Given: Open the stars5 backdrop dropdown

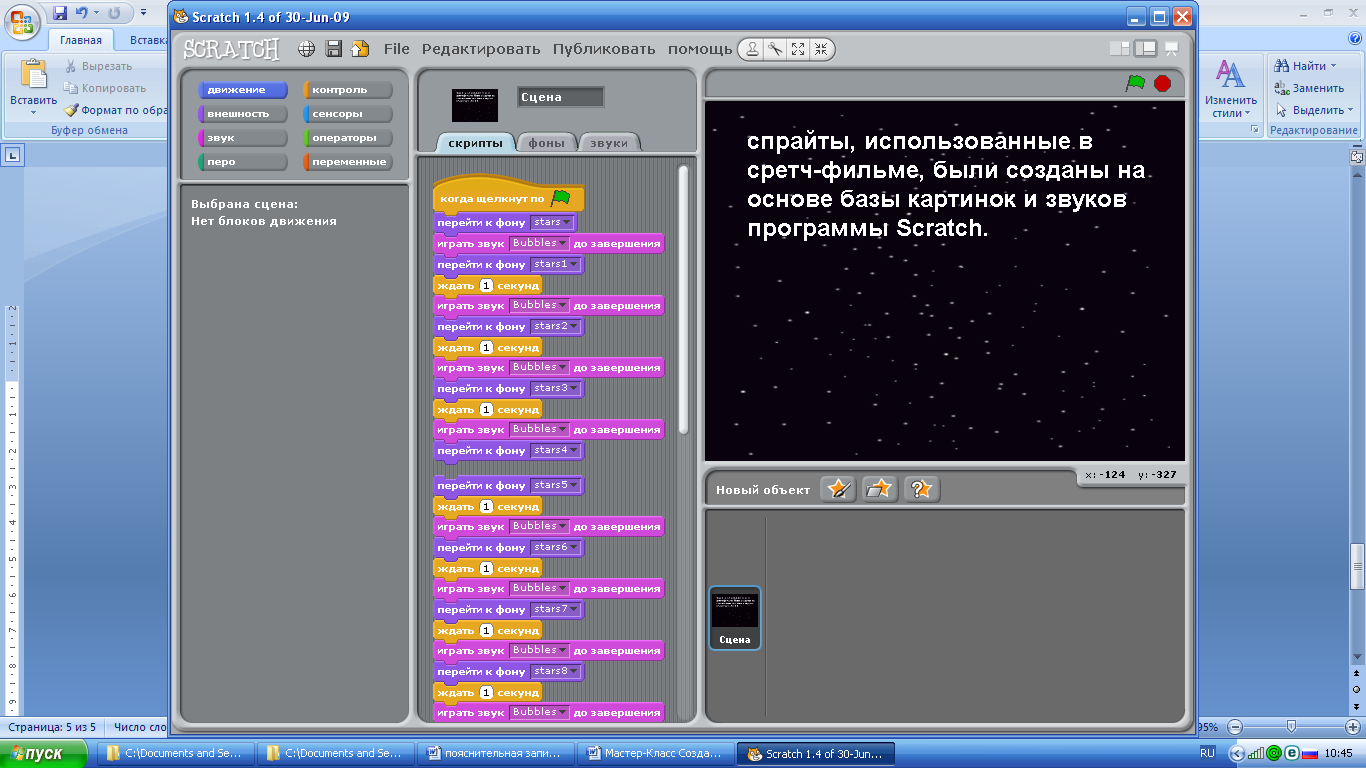Looking at the screenshot, I should (555, 485).
